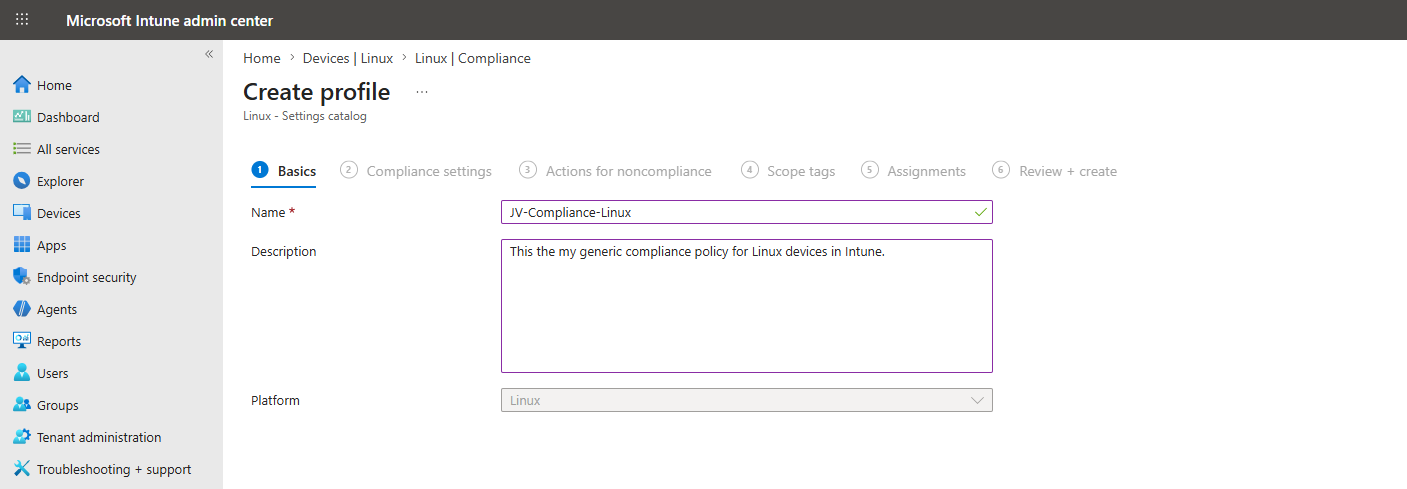This screenshot has width=1407, height=489.
Task: Click the Groups icon in sidebar
Action: point(22,405)
